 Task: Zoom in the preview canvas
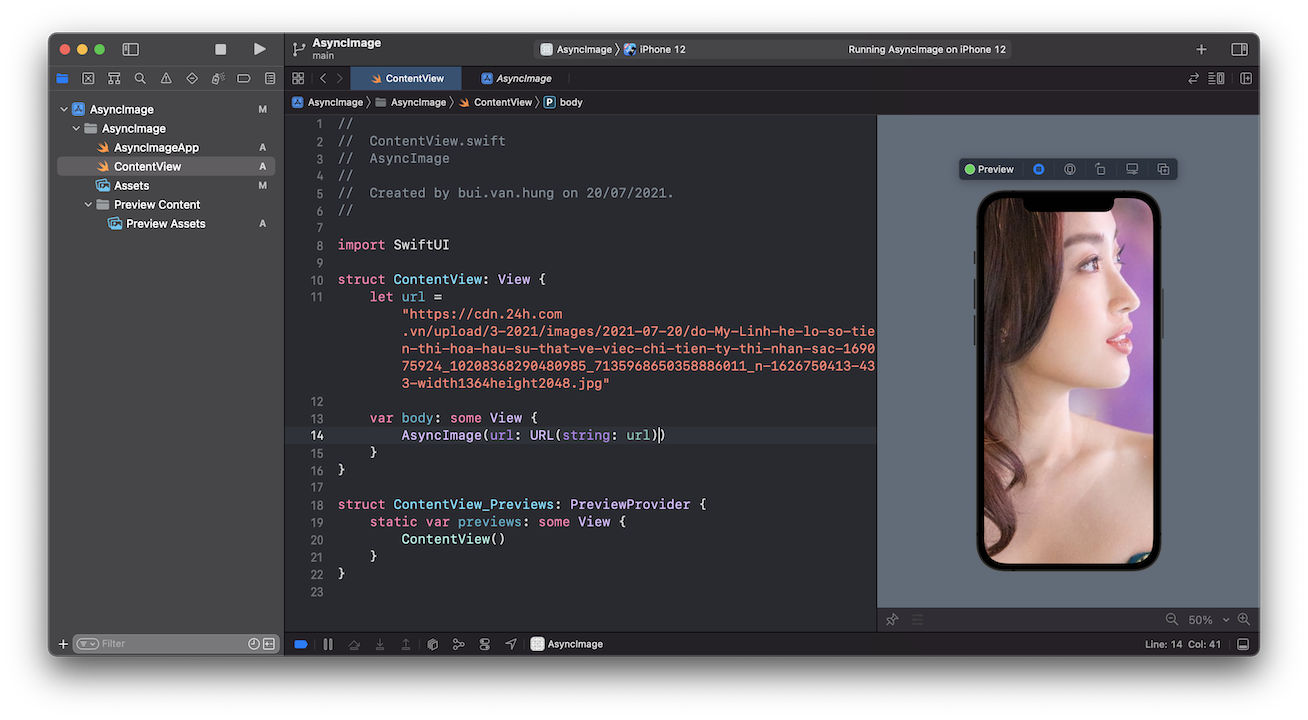[1243, 619]
